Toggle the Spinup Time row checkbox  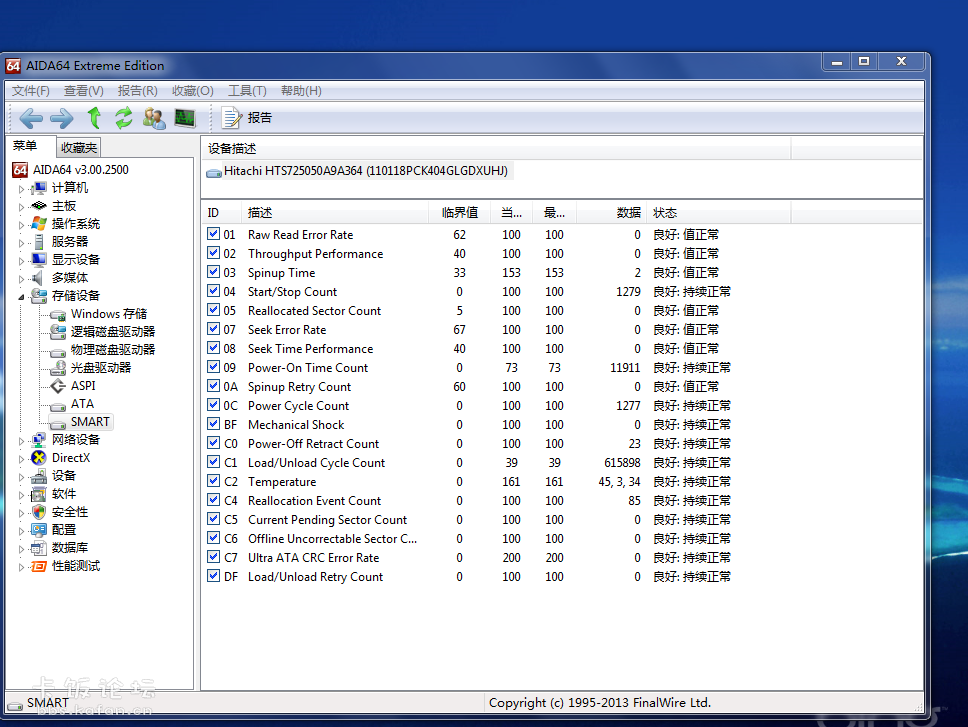(214, 272)
